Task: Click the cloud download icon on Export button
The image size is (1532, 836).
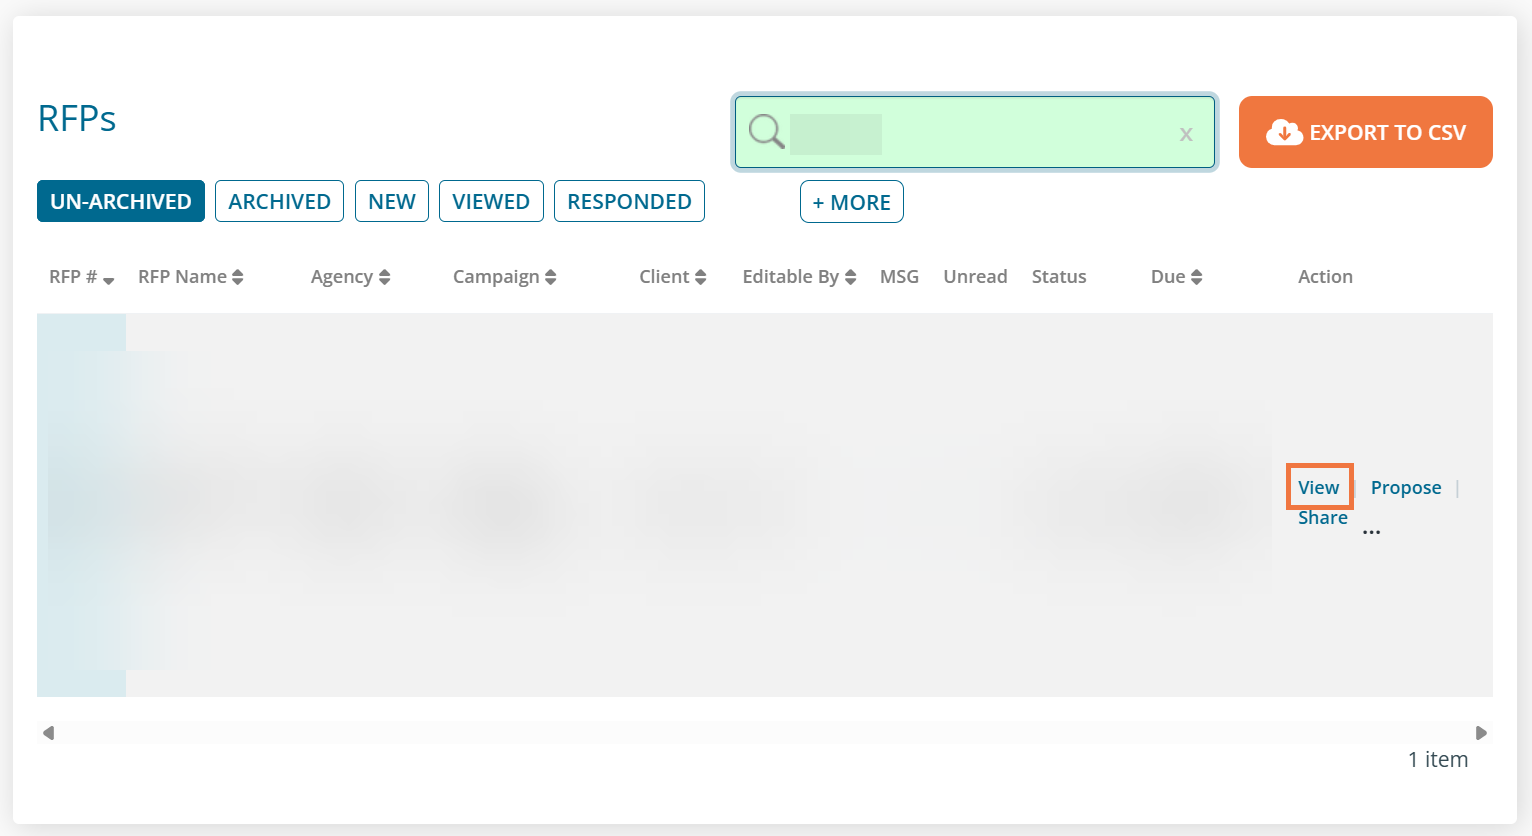Action: 1284,132
